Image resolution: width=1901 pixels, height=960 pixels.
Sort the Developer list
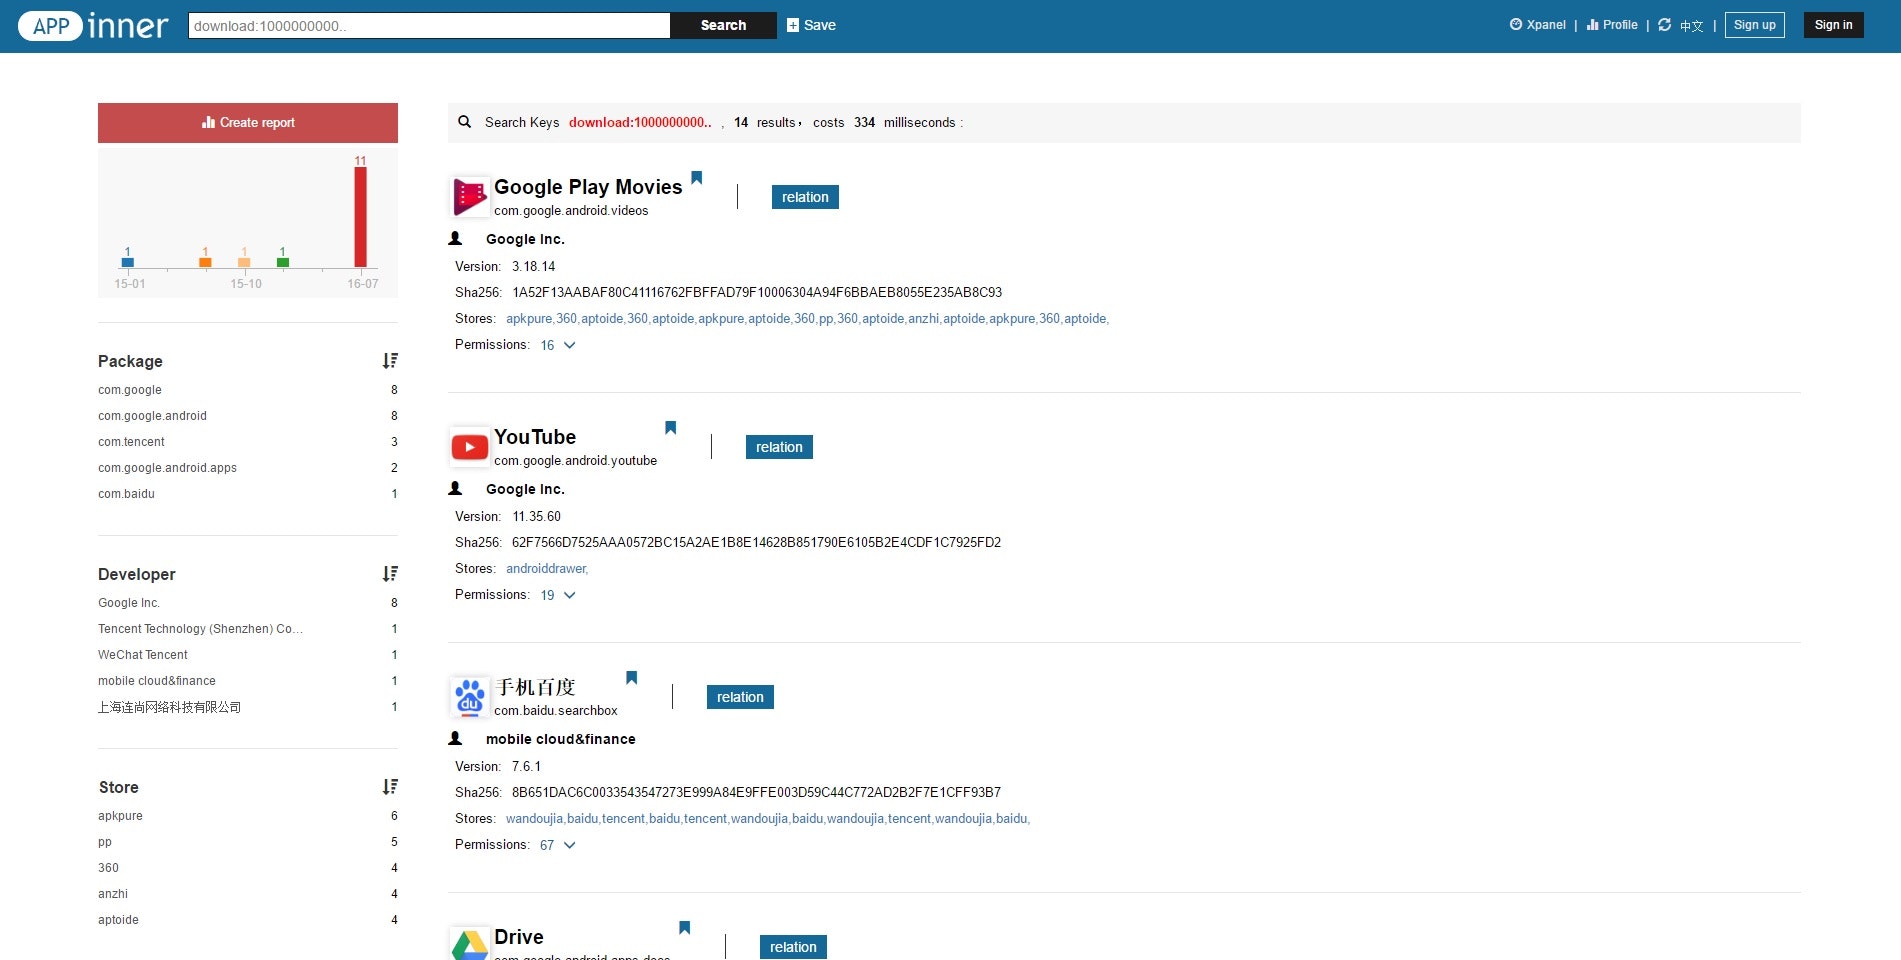coord(390,574)
